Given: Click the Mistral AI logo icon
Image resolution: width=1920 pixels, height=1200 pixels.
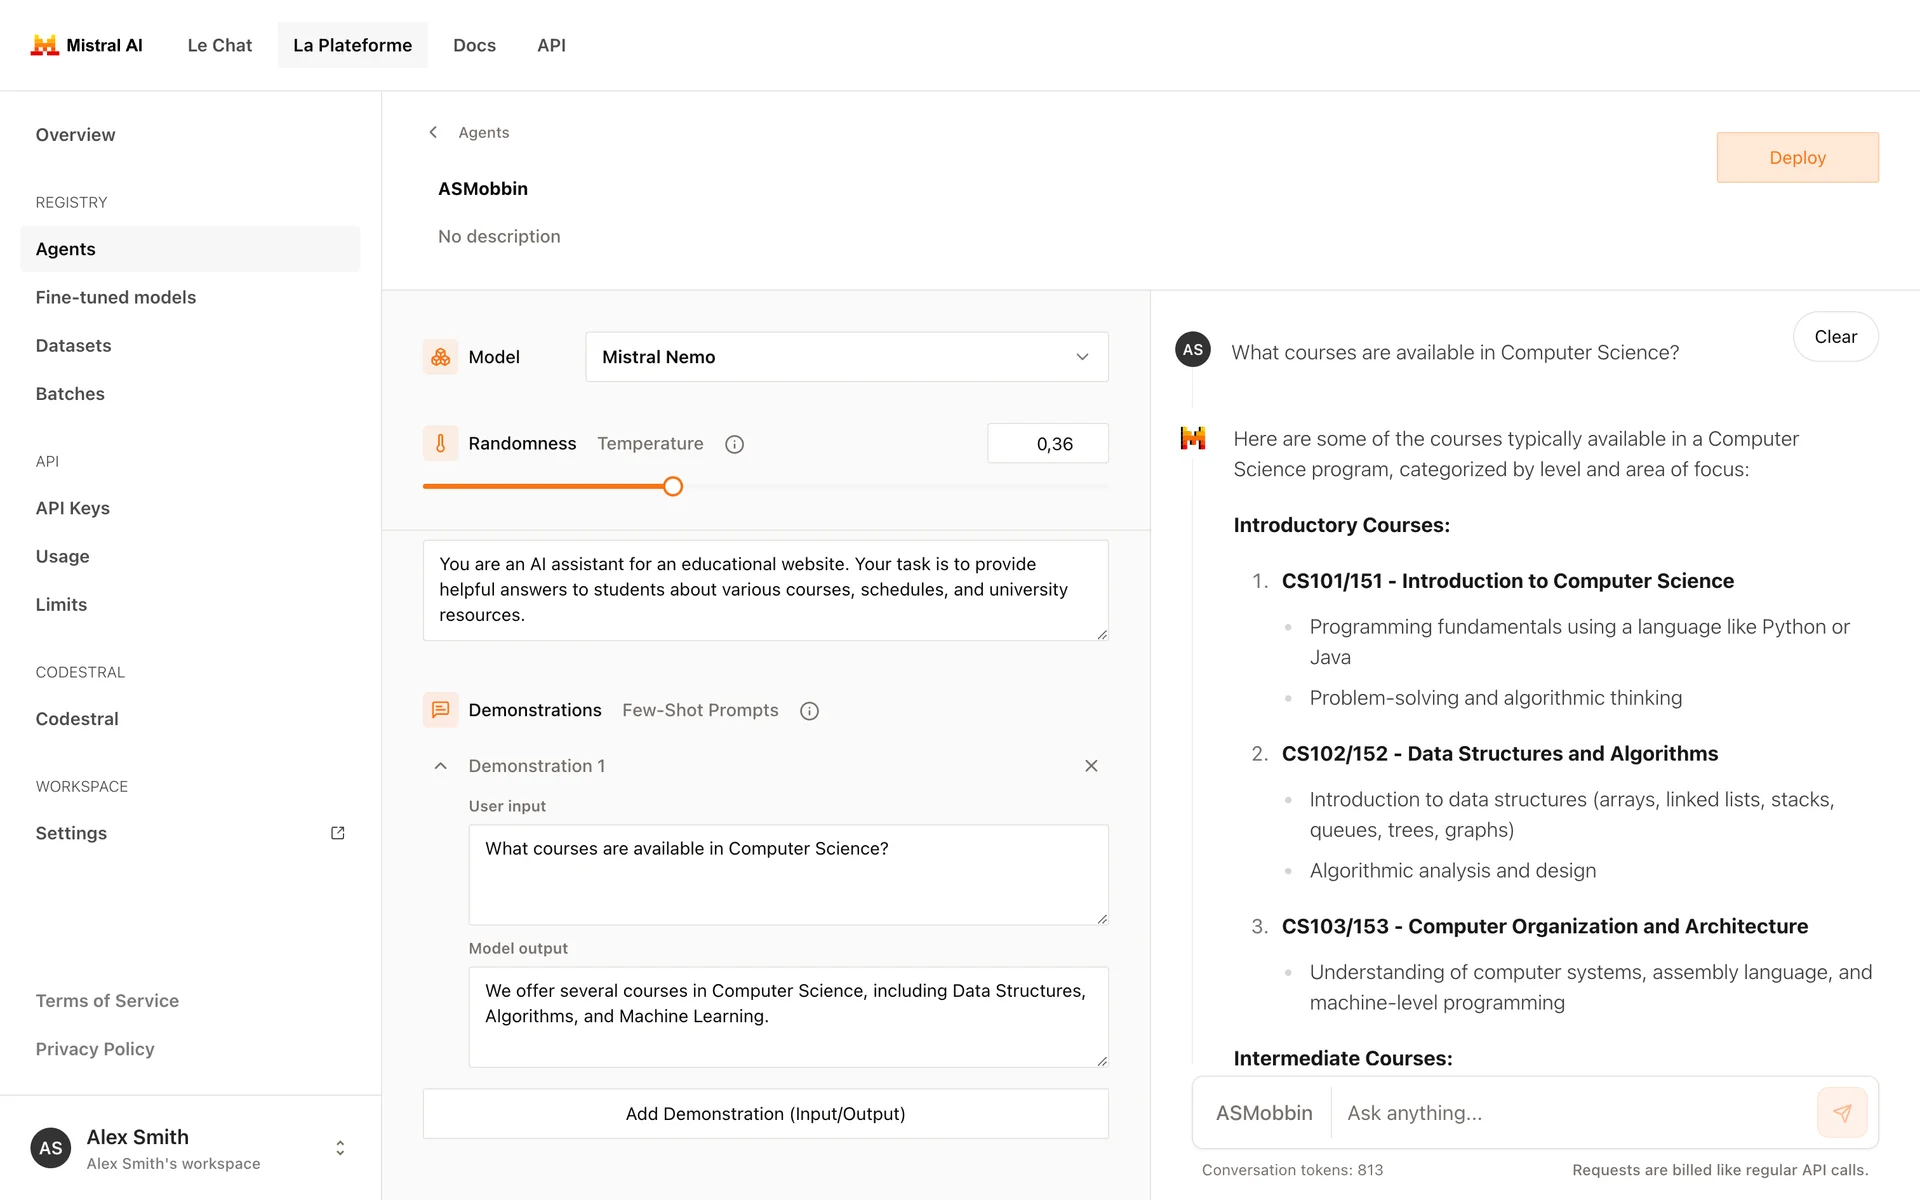Looking at the screenshot, I should (44, 45).
